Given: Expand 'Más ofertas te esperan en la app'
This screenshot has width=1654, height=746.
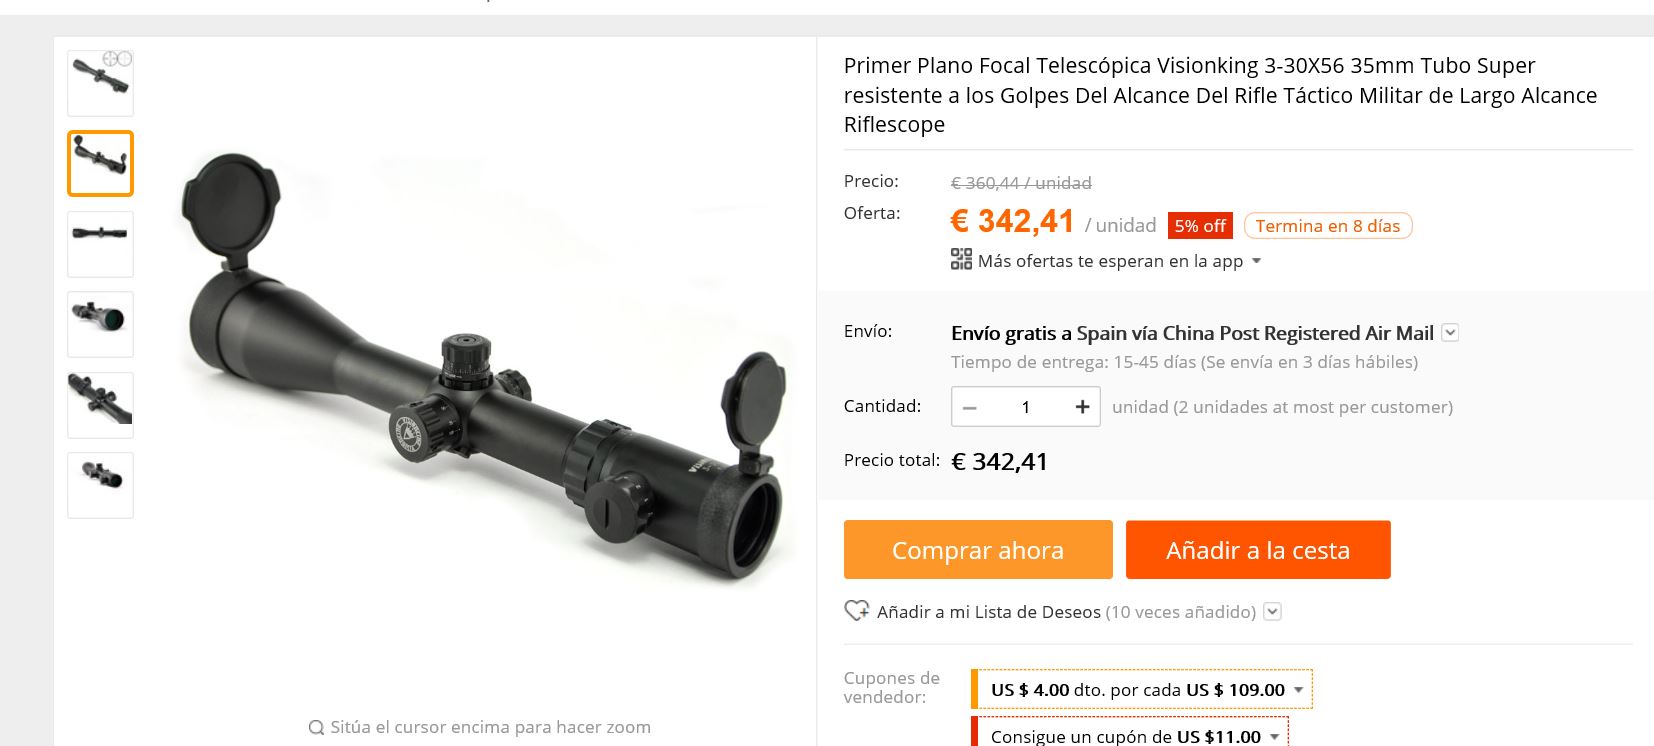Looking at the screenshot, I should click(x=1110, y=261).
